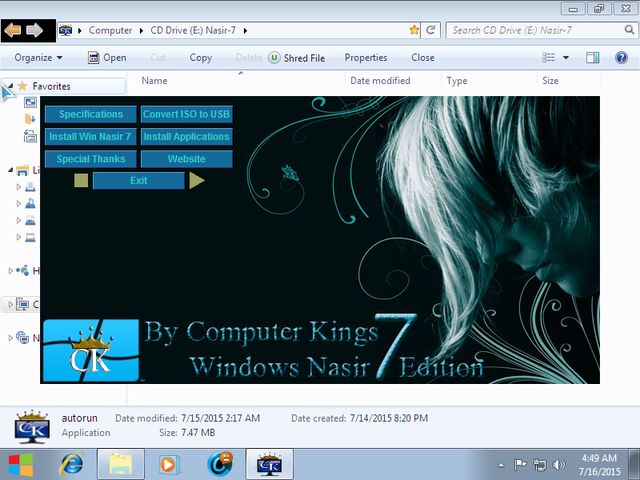Expand the Network tree node
This screenshot has width=640, height=480.
pos(10,338)
